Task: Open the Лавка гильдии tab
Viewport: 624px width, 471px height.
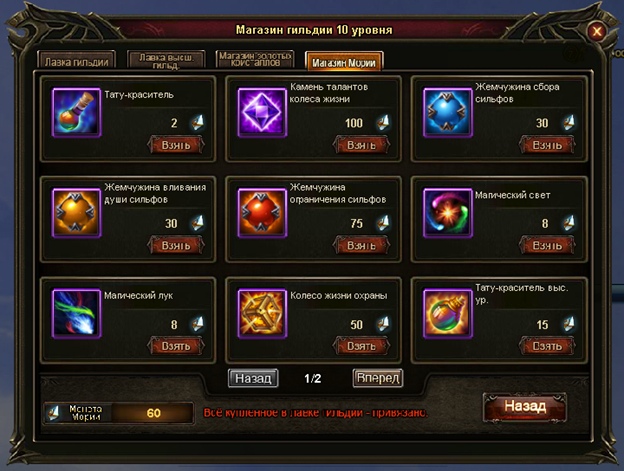Action: [x=76, y=60]
